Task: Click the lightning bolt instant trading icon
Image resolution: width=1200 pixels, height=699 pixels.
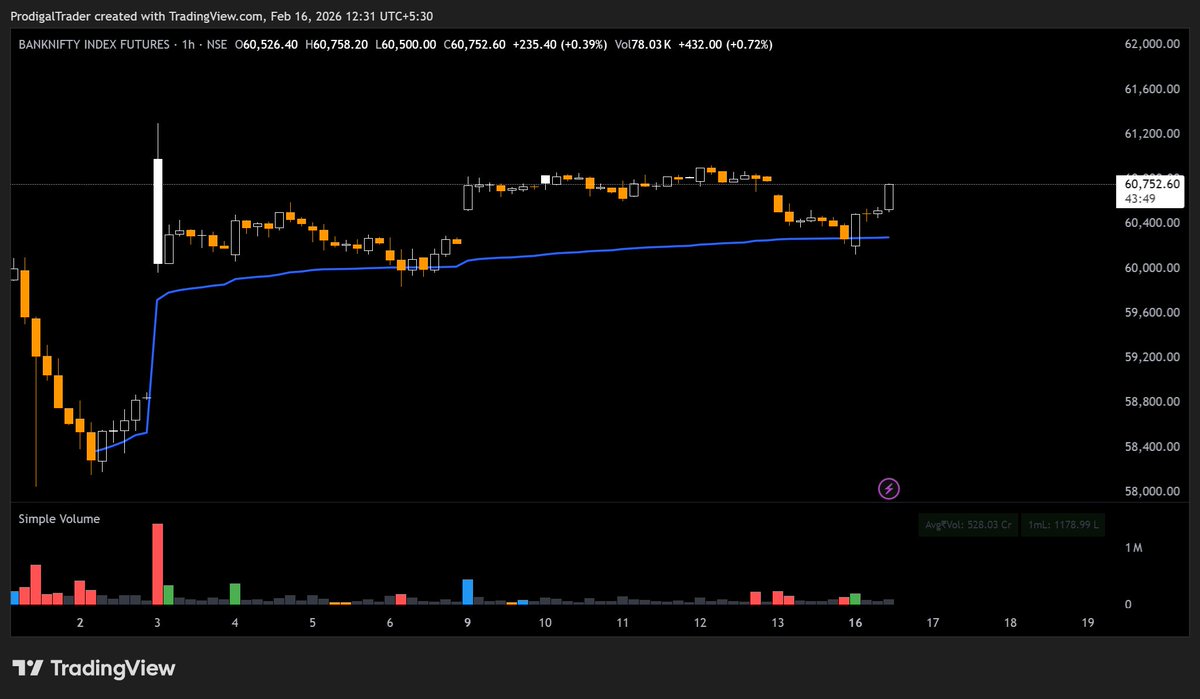Action: click(x=888, y=488)
